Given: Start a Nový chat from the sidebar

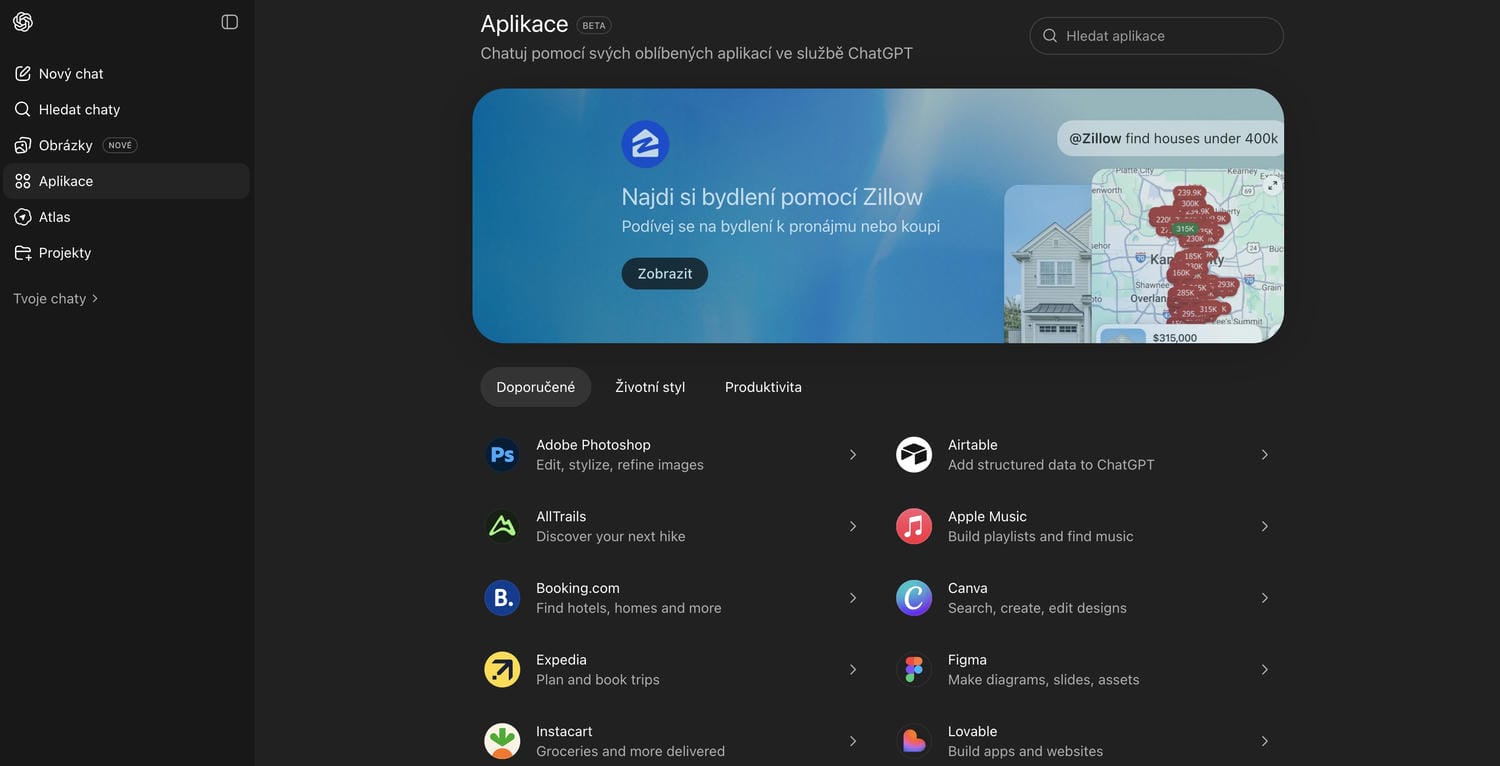Looking at the screenshot, I should click(70, 74).
